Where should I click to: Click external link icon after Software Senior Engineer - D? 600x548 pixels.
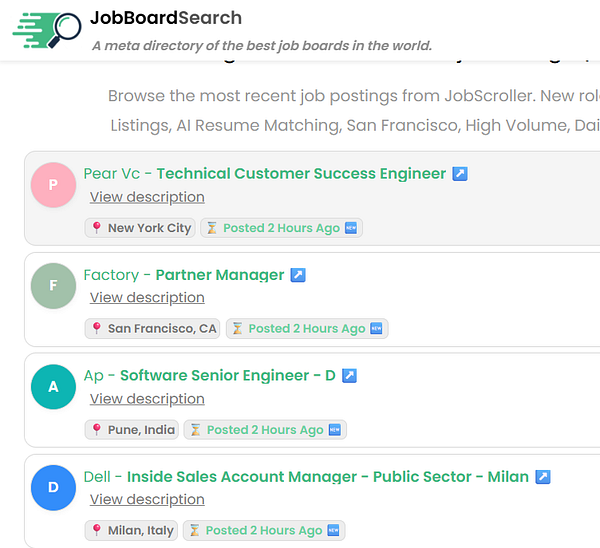[349, 376]
